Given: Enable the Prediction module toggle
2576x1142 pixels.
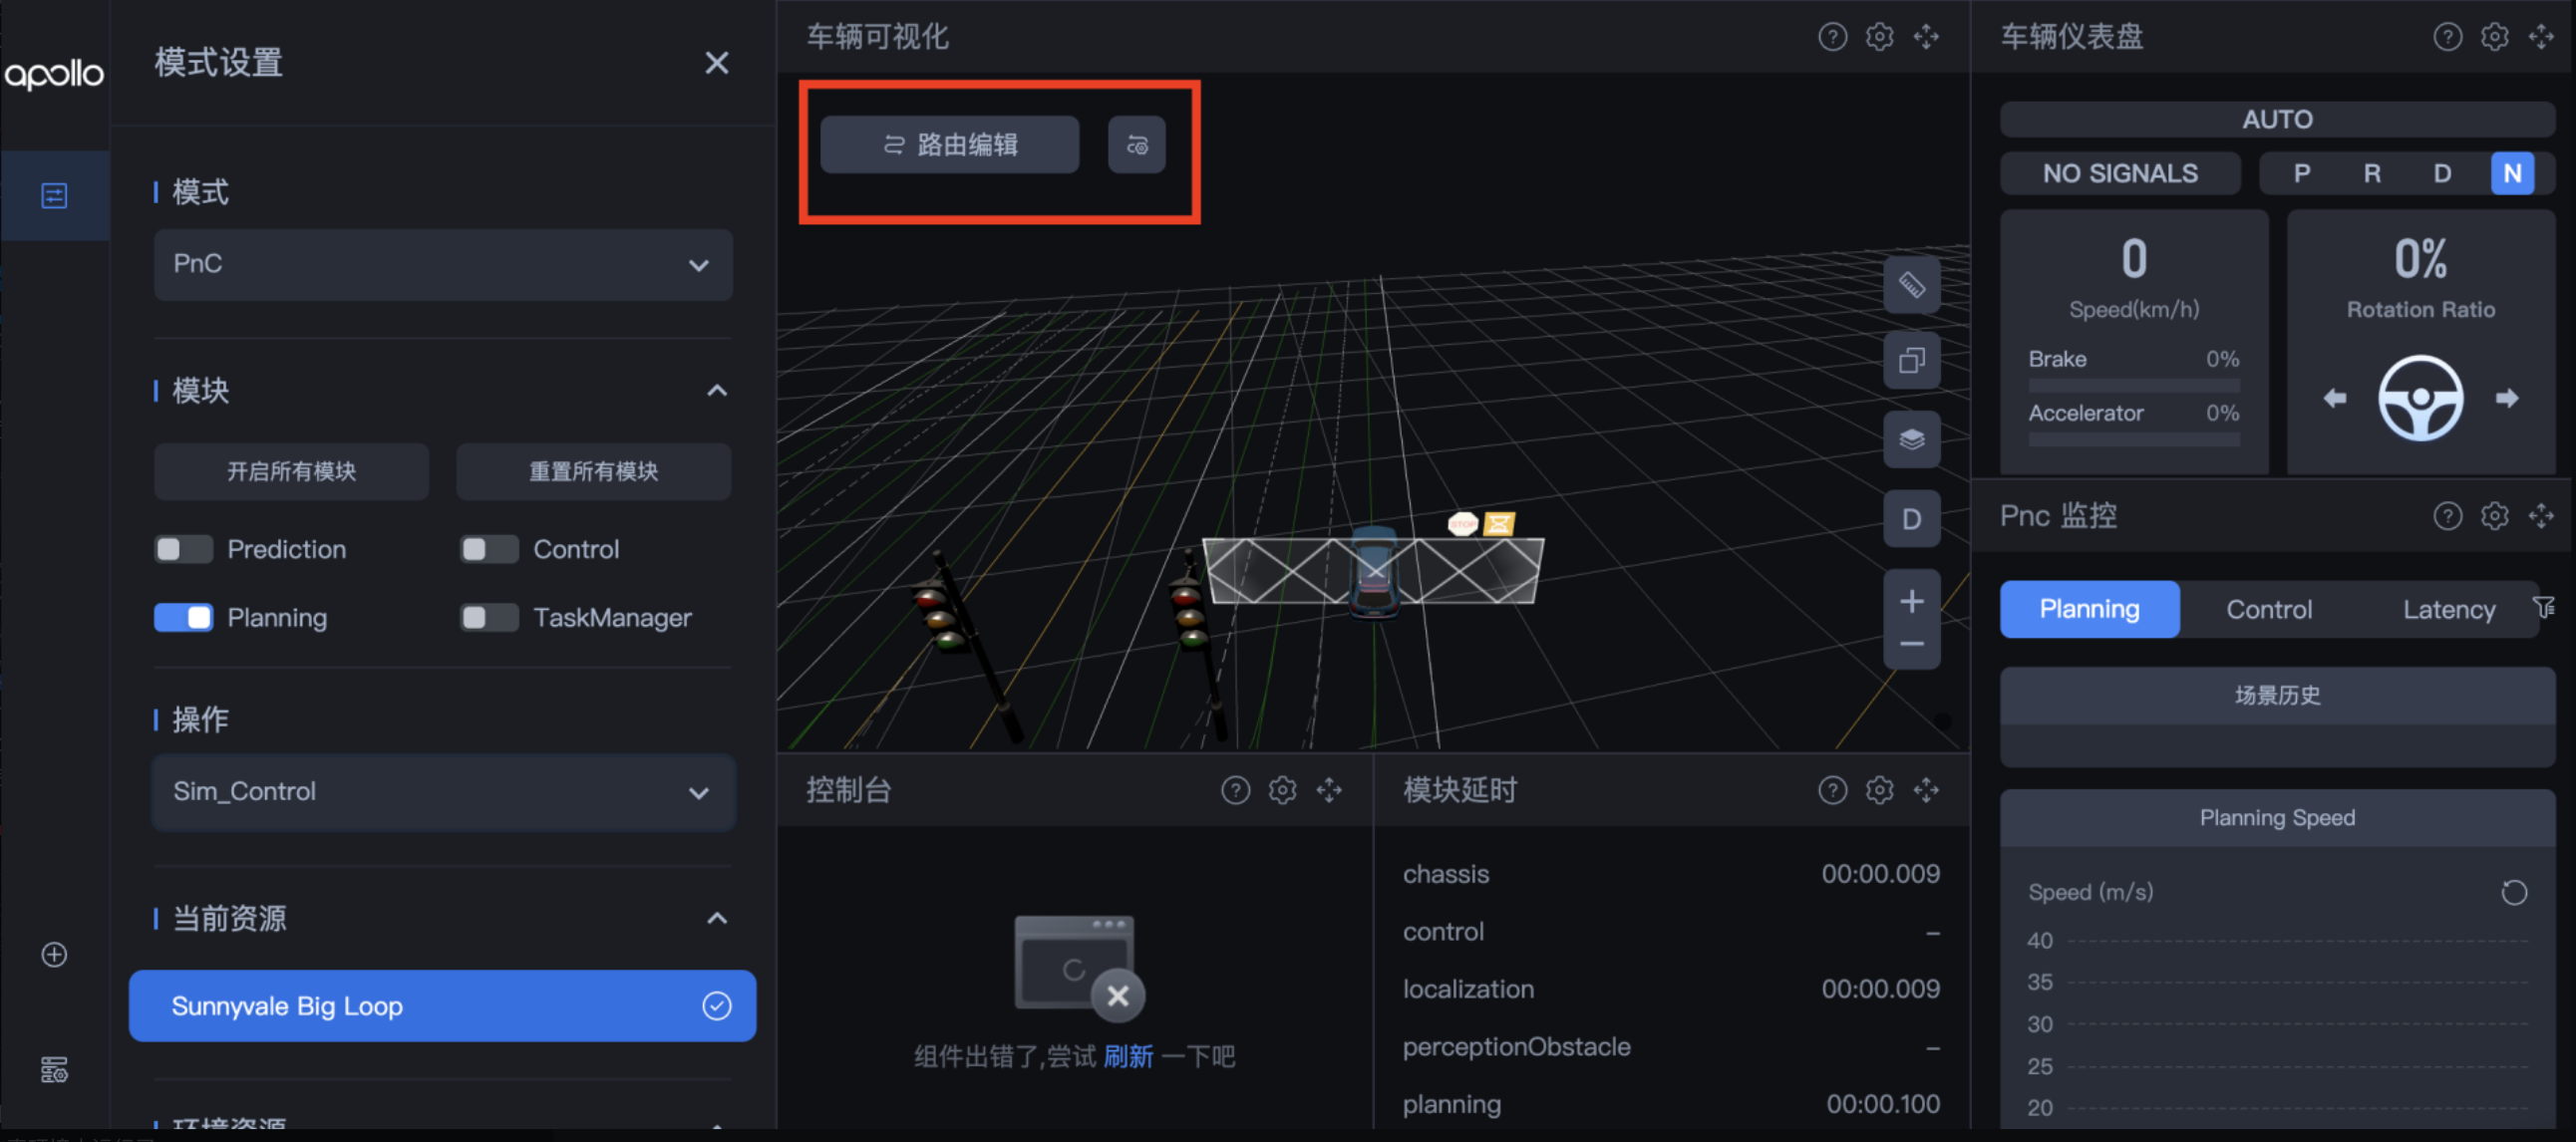Looking at the screenshot, I should [x=183, y=549].
